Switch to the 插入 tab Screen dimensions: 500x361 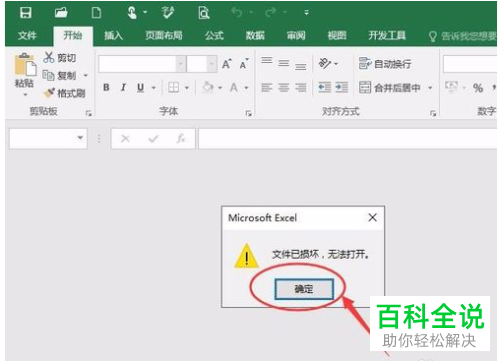[x=113, y=35]
